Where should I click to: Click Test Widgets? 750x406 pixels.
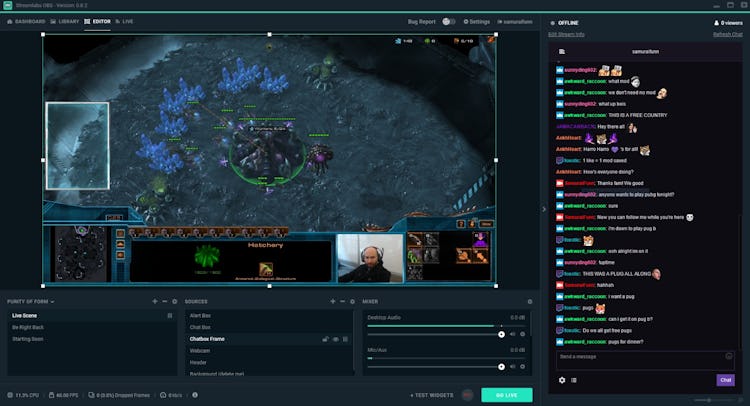[431, 395]
